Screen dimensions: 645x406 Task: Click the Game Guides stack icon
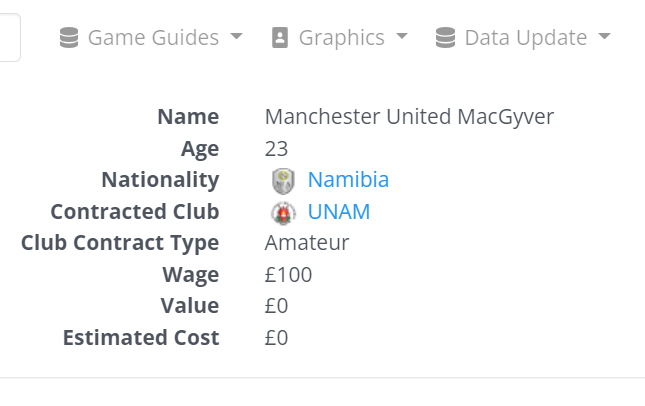pos(69,38)
